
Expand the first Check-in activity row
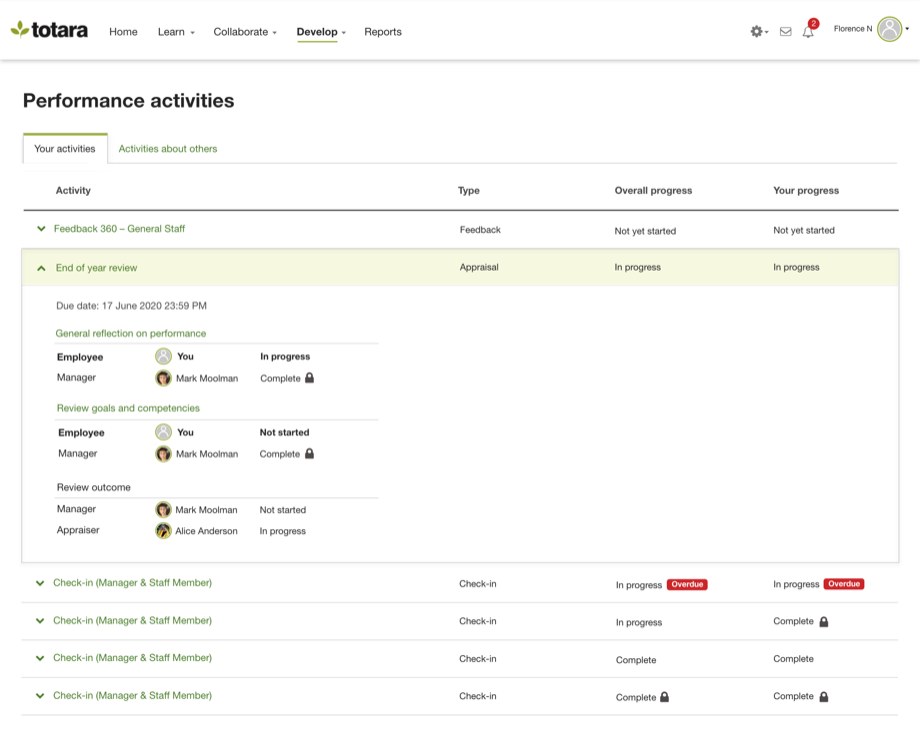coord(40,584)
